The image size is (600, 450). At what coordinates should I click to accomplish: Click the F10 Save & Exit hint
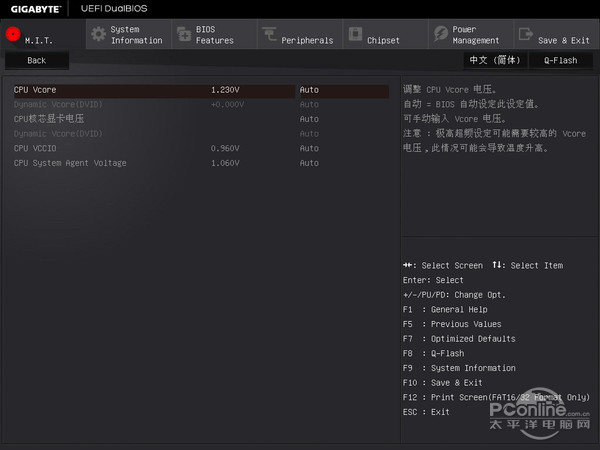coord(443,383)
